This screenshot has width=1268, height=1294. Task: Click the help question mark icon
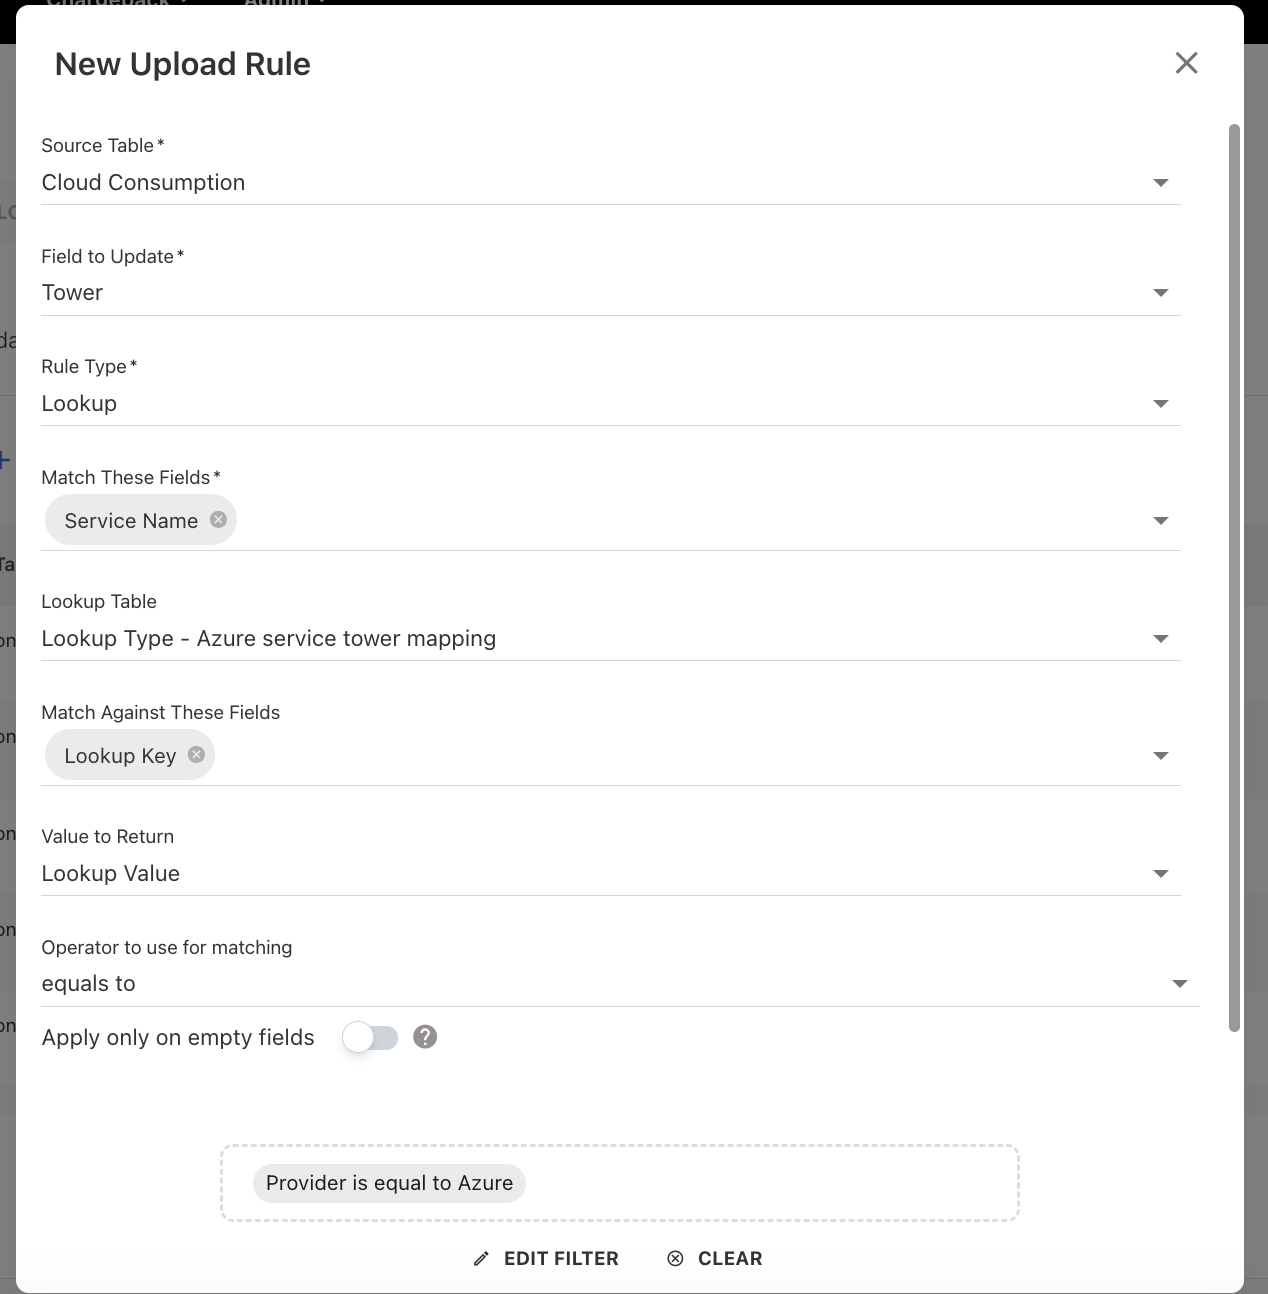tap(425, 1037)
